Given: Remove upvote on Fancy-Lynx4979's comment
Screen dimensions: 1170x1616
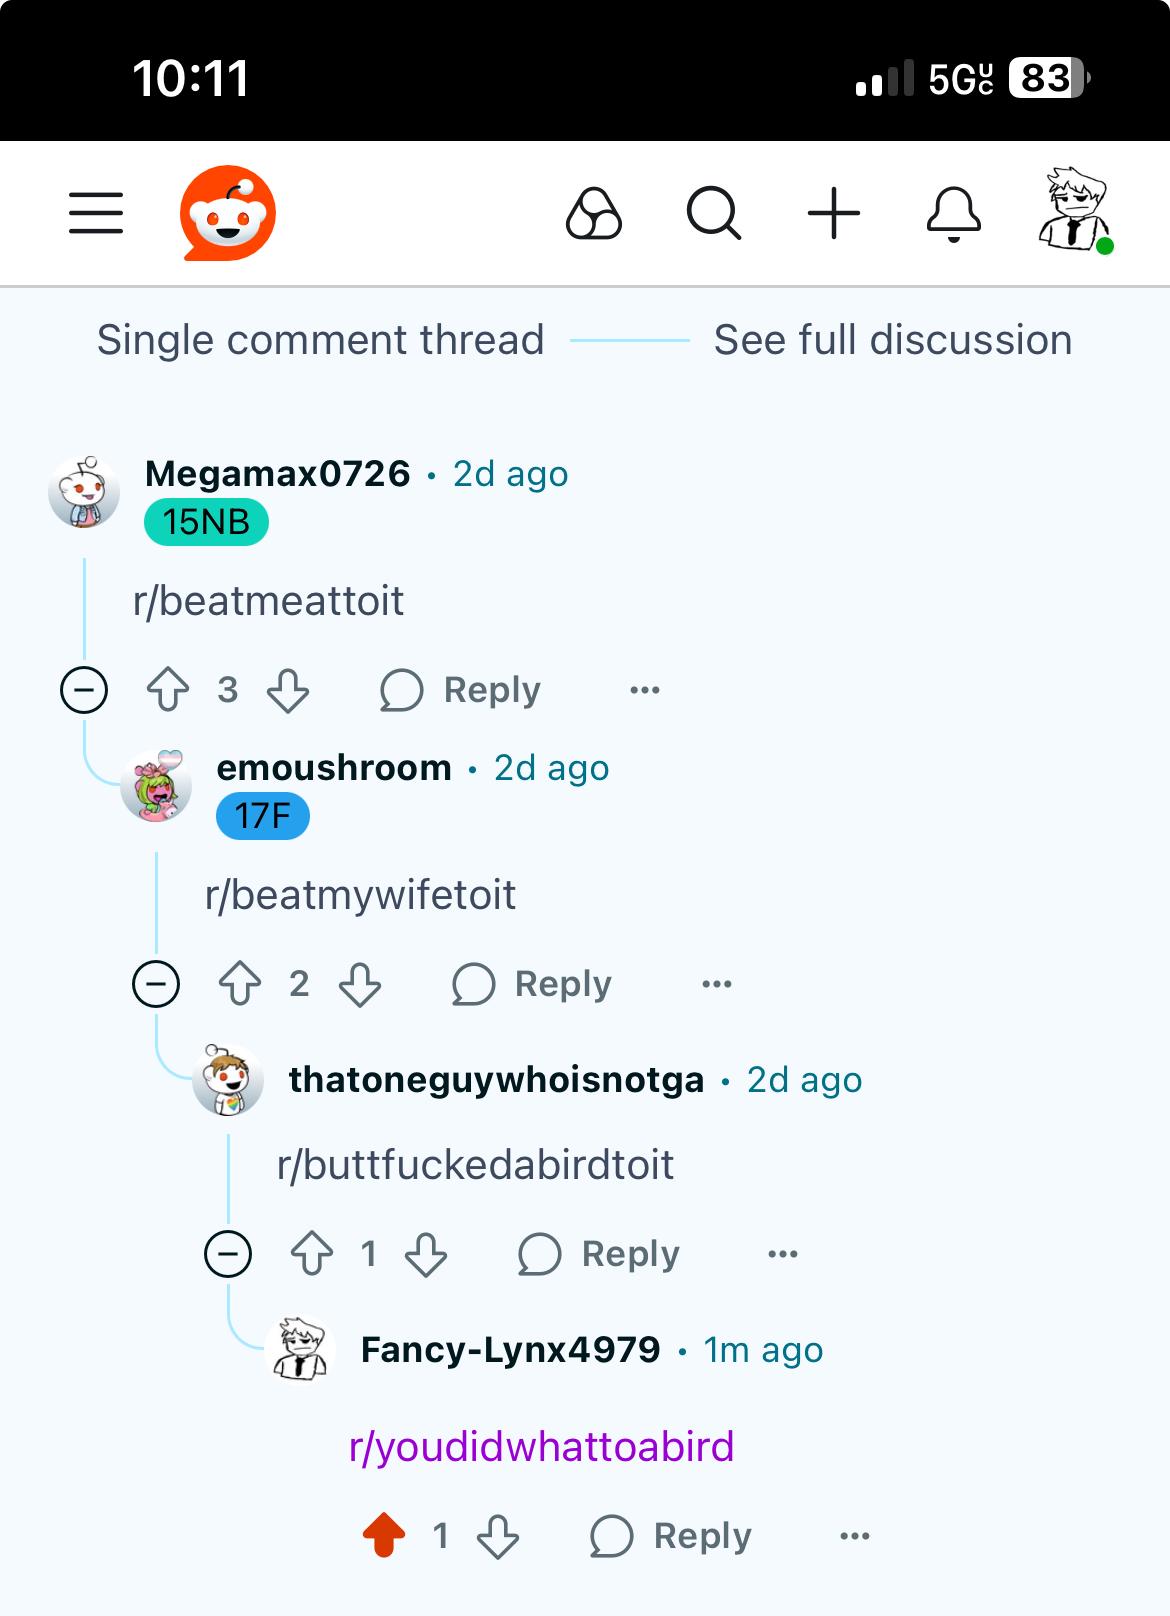Looking at the screenshot, I should tap(384, 1535).
